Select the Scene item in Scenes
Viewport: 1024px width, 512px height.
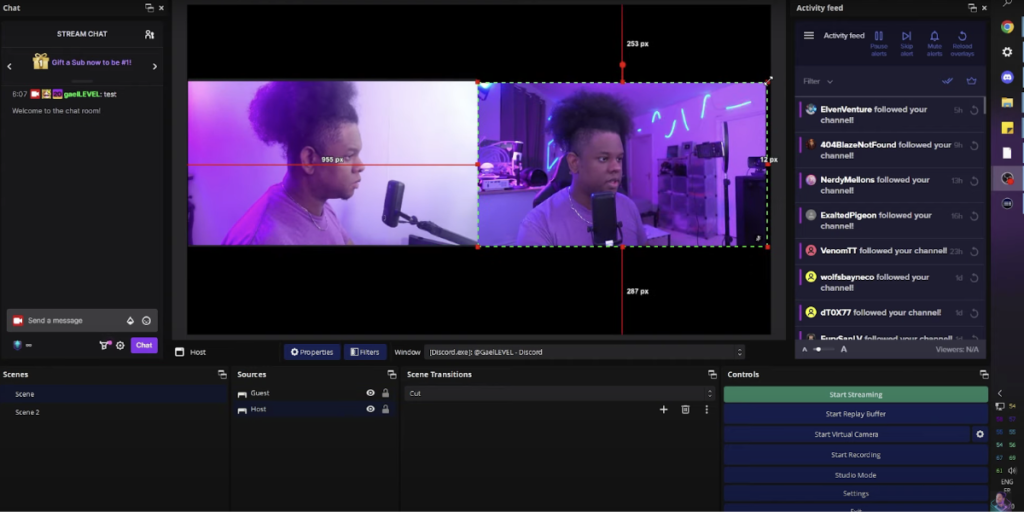114,394
